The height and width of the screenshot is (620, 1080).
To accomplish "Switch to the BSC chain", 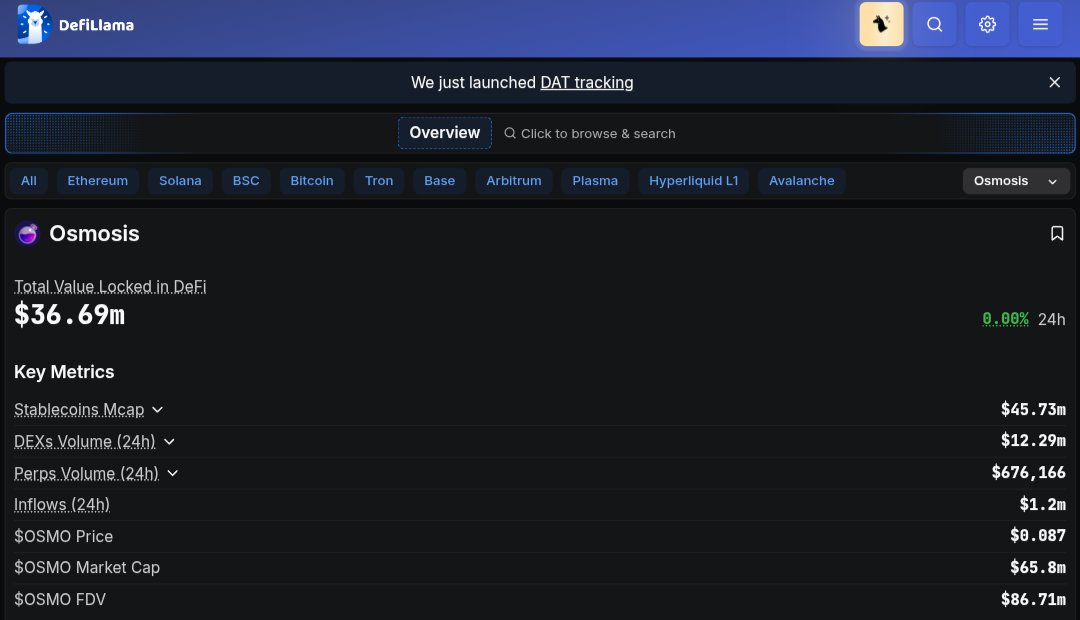I will (x=246, y=180).
